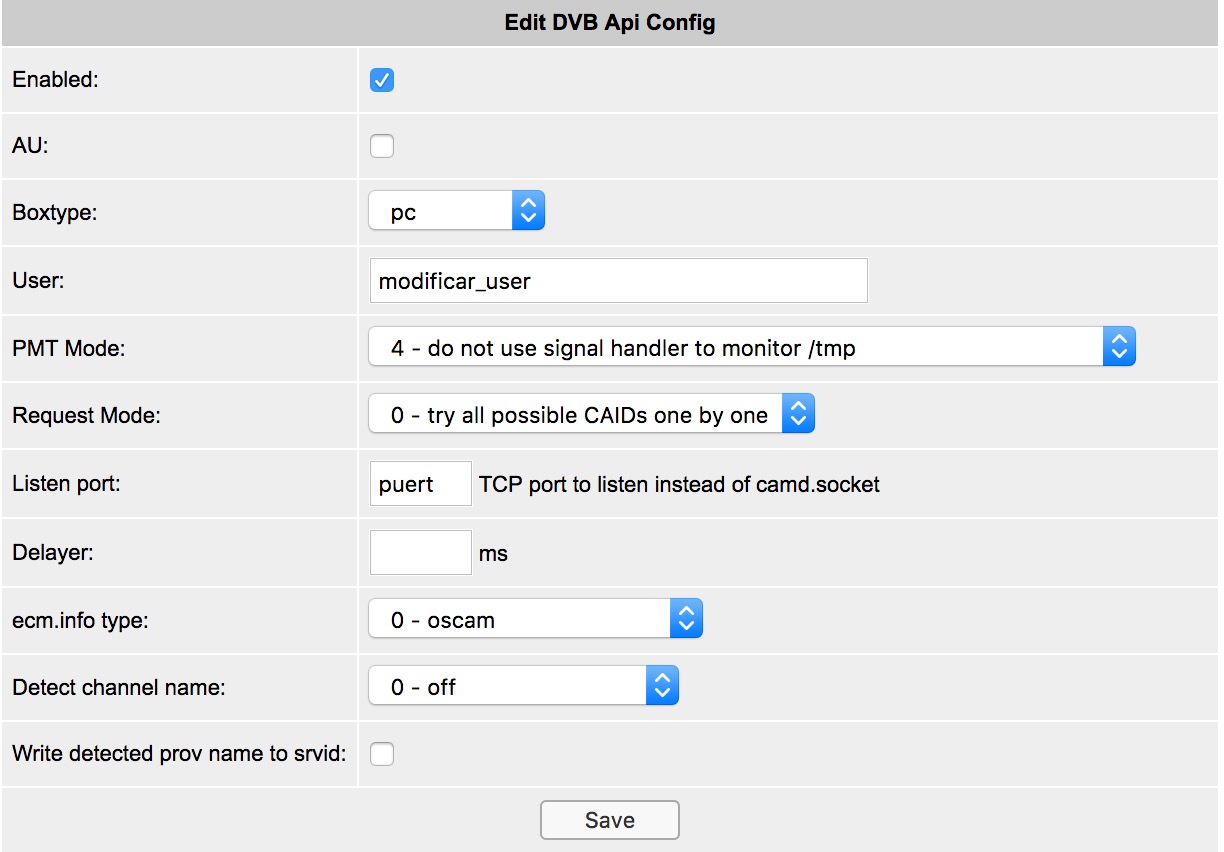Image resolution: width=1224 pixels, height=852 pixels.
Task: Click the TCP port to listen description text
Action: [x=680, y=485]
